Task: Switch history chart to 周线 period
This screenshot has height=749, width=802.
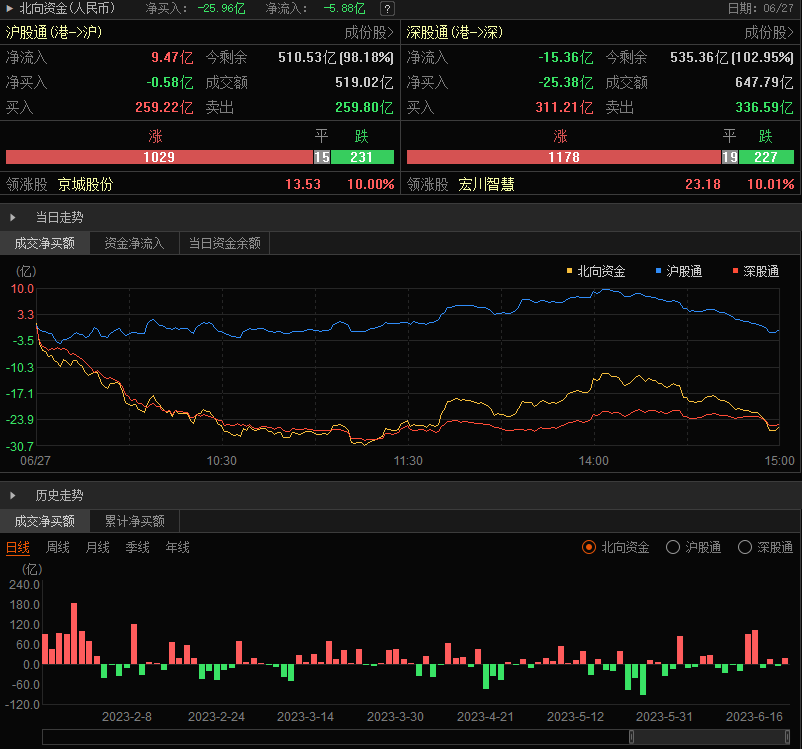Action: pyautogui.click(x=58, y=547)
